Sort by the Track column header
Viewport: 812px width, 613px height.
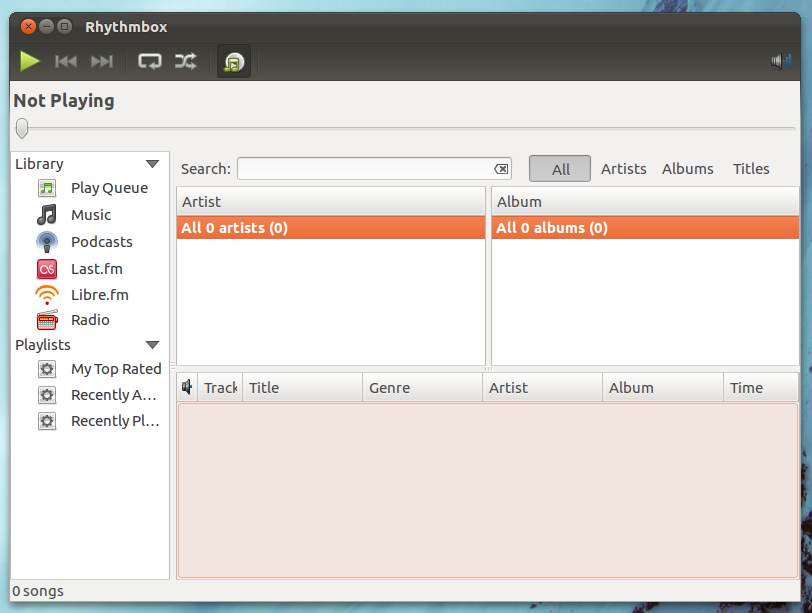coord(220,387)
